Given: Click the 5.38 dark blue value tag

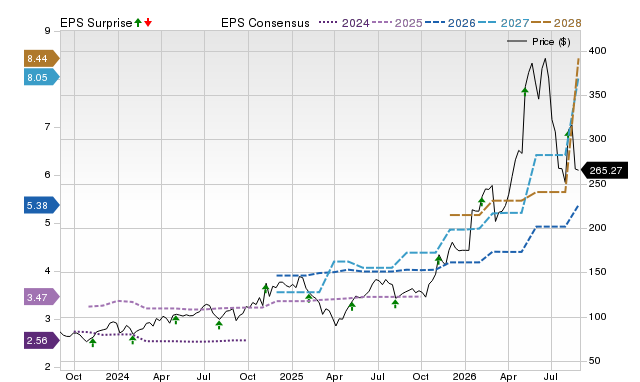Looking at the screenshot, I should tap(41, 205).
